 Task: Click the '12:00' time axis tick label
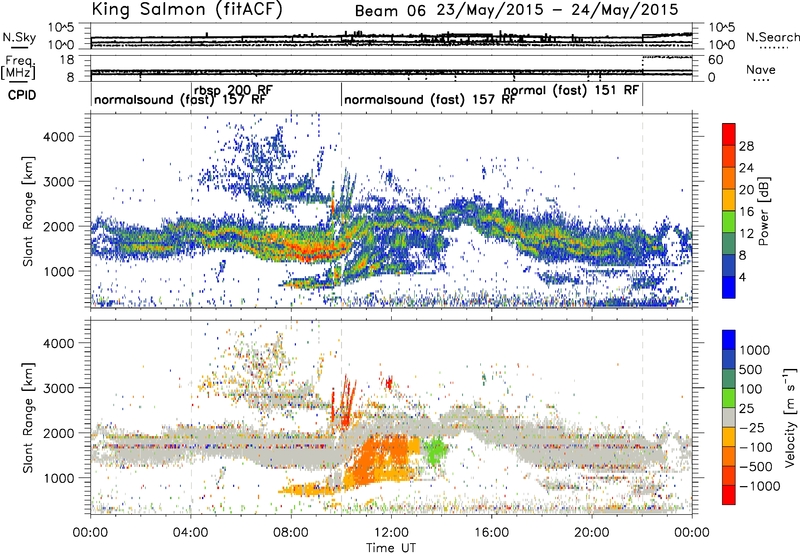pyautogui.click(x=391, y=533)
